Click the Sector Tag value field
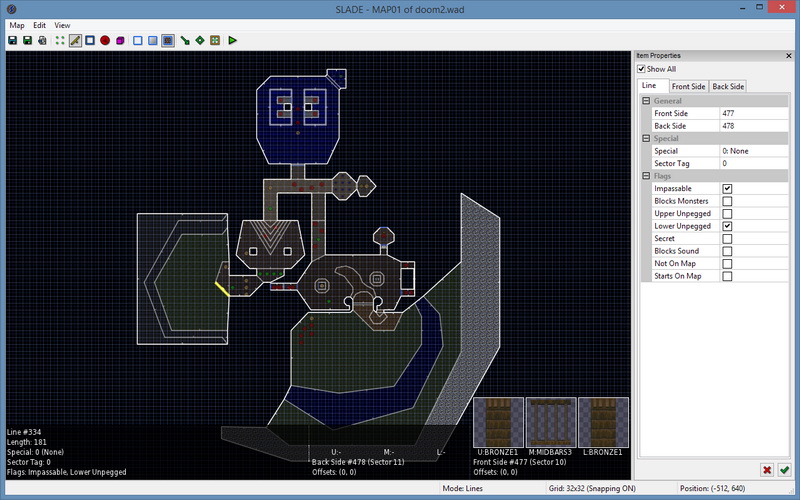 [754, 163]
